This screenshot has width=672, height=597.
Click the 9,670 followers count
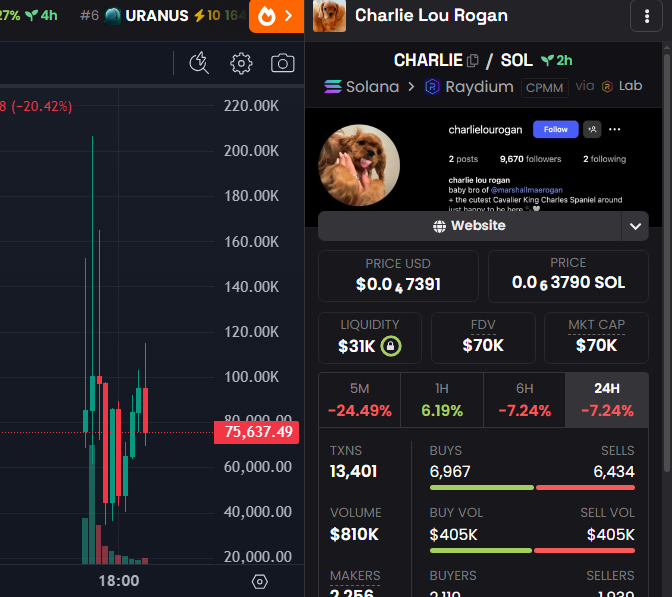click(x=530, y=159)
